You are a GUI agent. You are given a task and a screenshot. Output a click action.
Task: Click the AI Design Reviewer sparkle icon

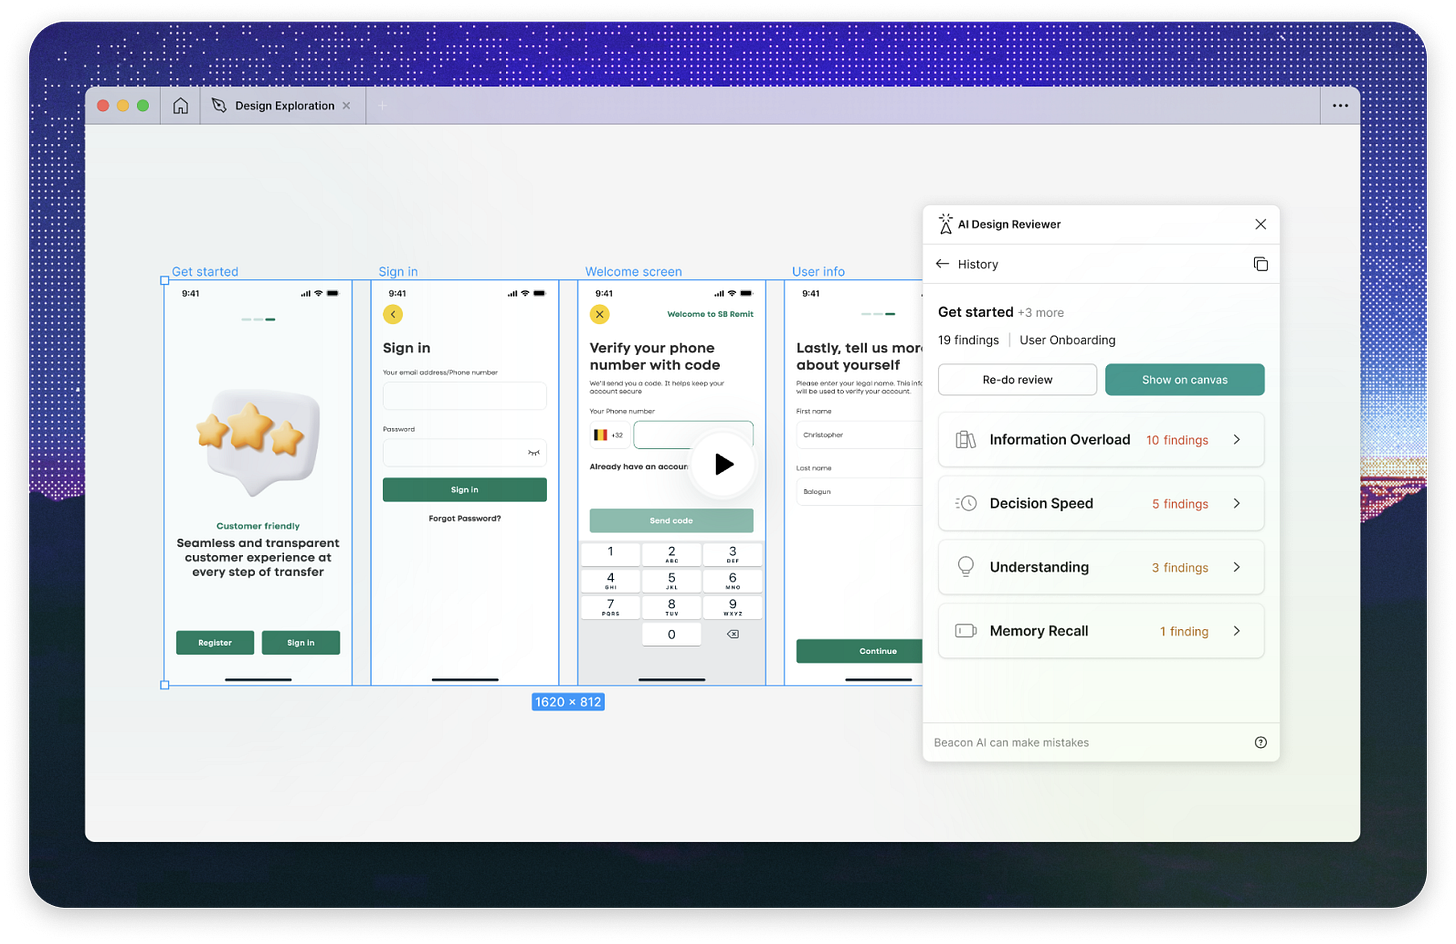click(x=945, y=224)
